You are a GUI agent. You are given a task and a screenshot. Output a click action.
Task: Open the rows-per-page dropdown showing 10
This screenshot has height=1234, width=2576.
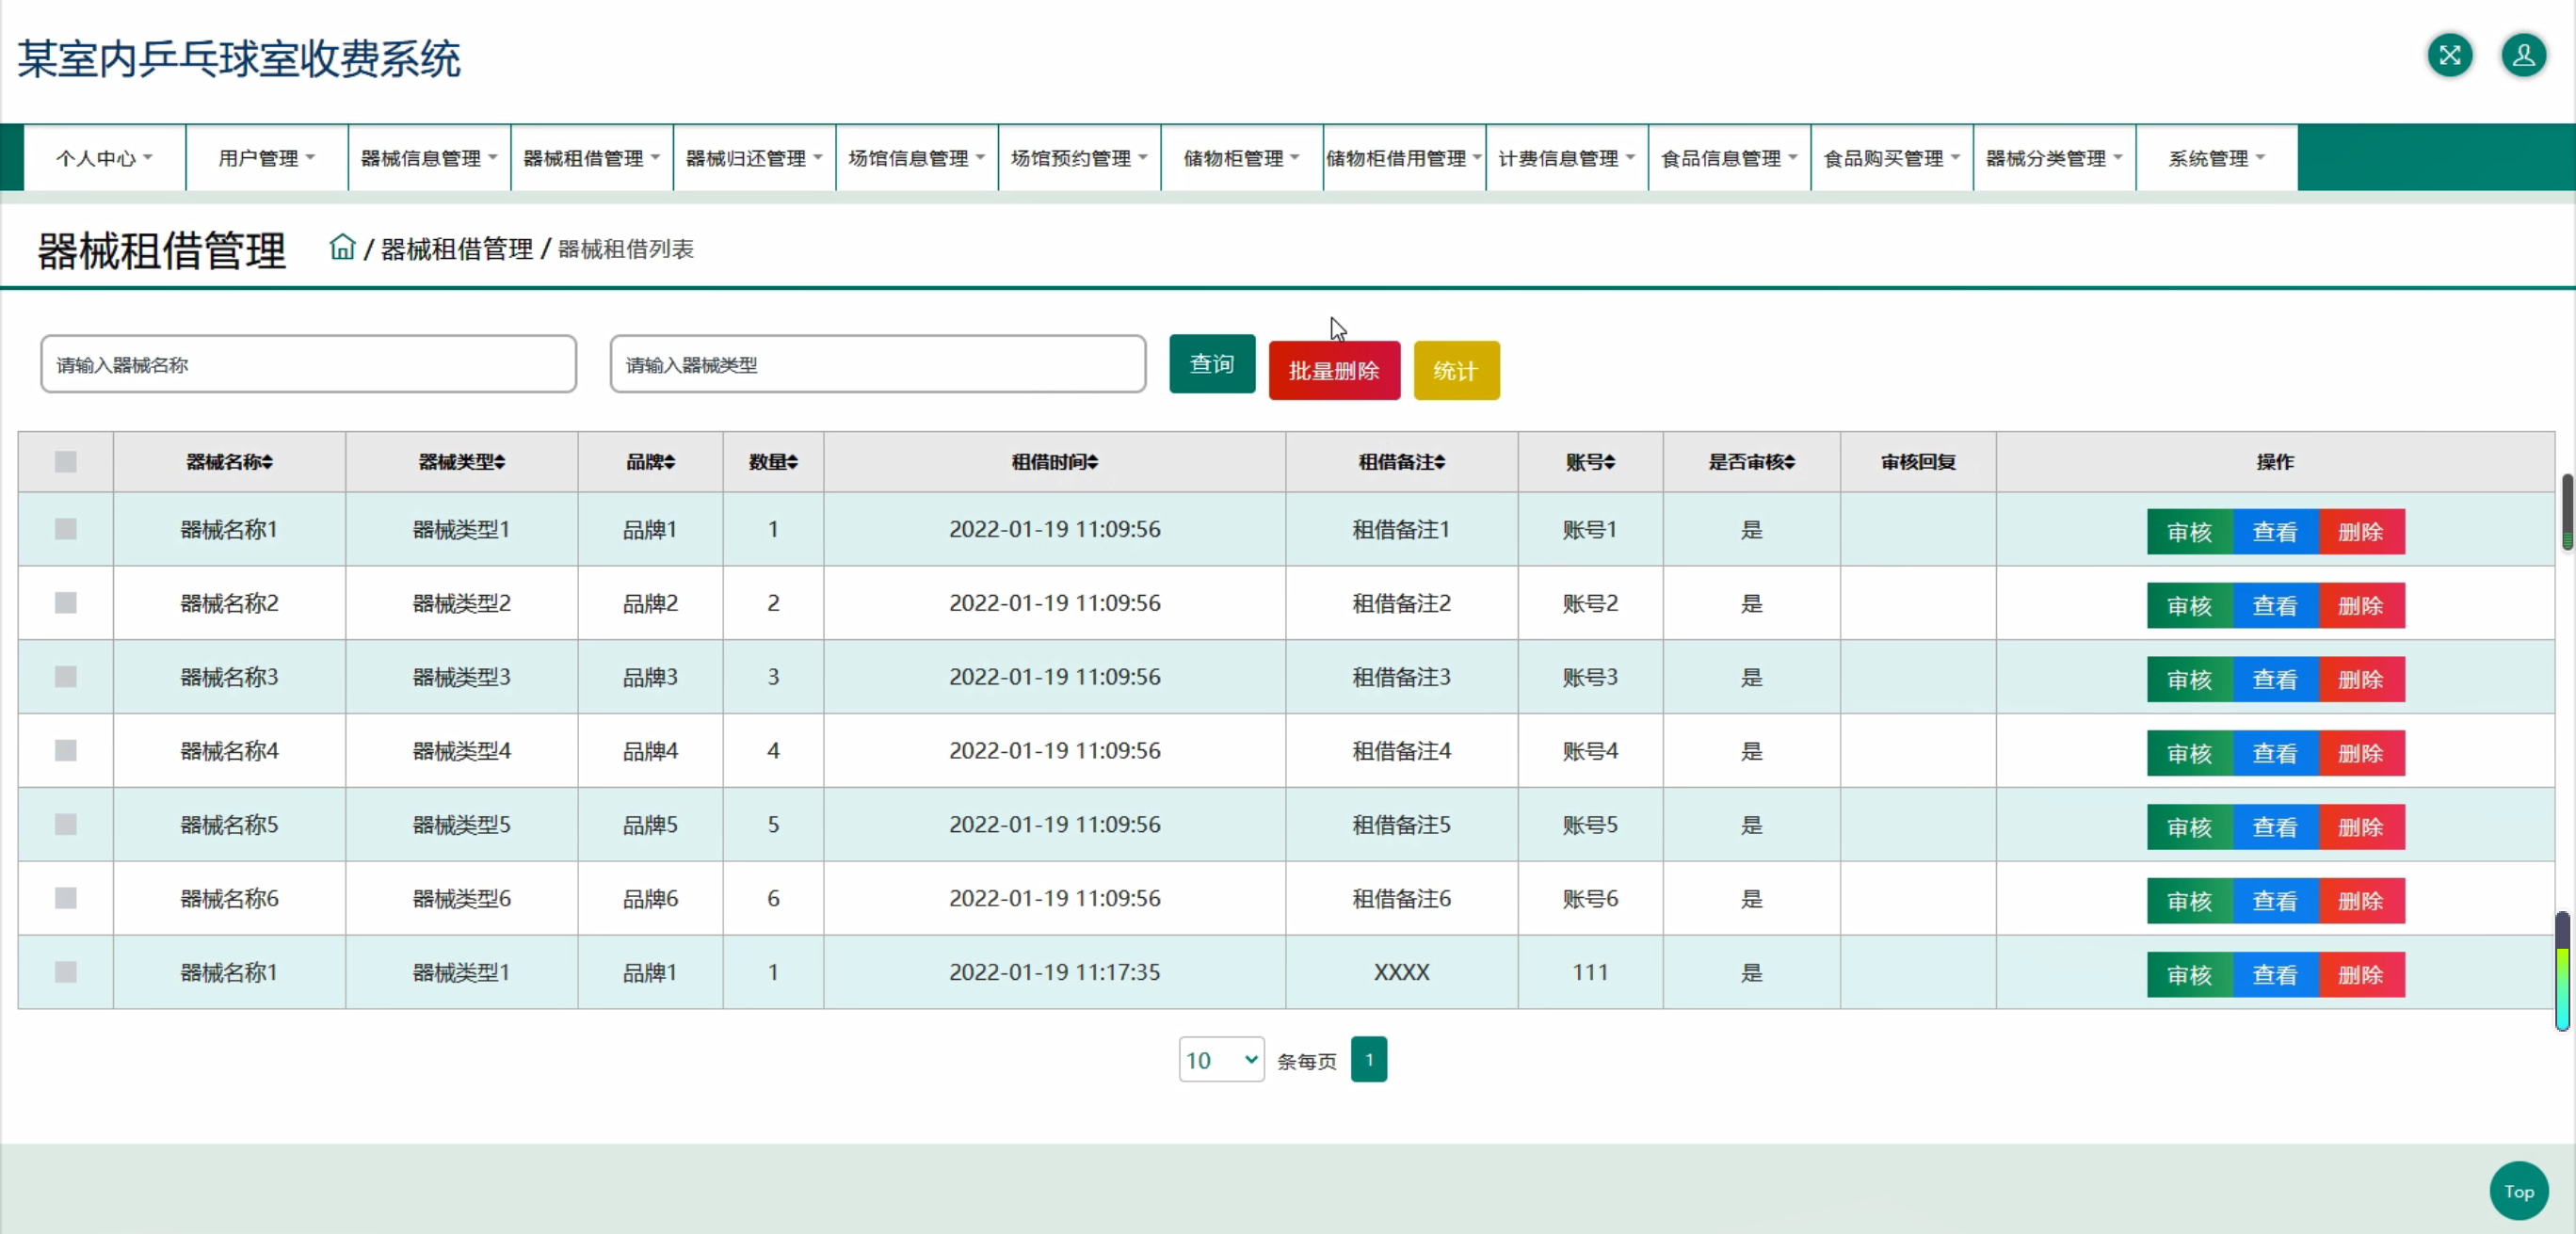(x=1221, y=1060)
